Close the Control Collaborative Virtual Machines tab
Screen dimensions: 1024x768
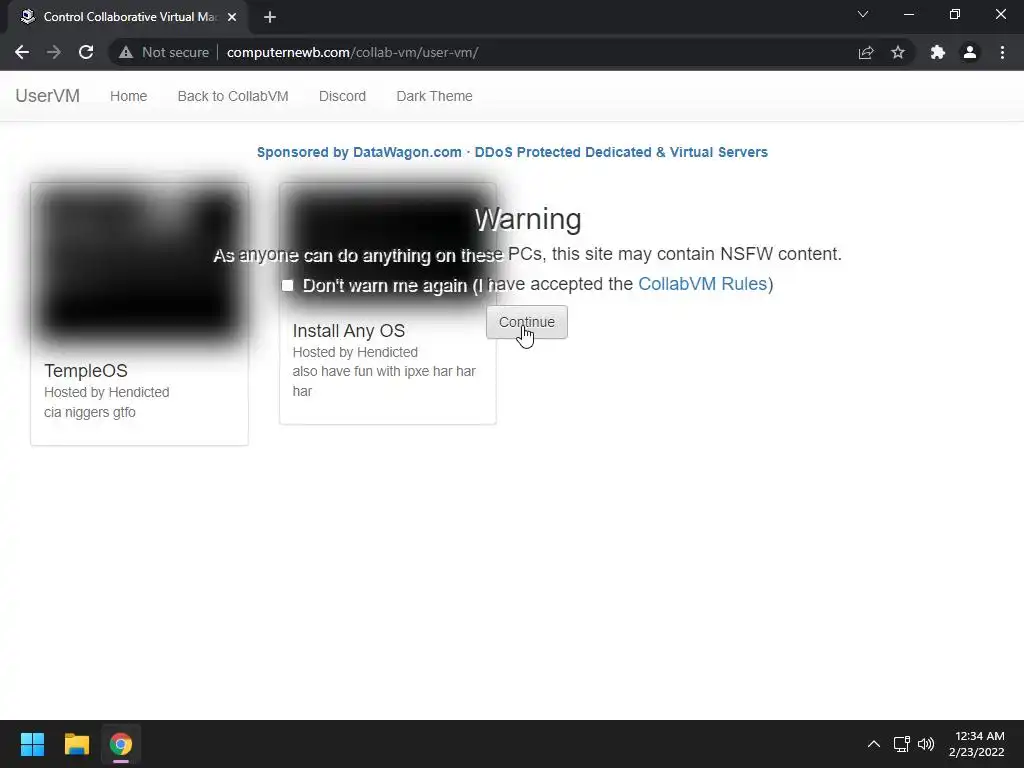click(232, 17)
